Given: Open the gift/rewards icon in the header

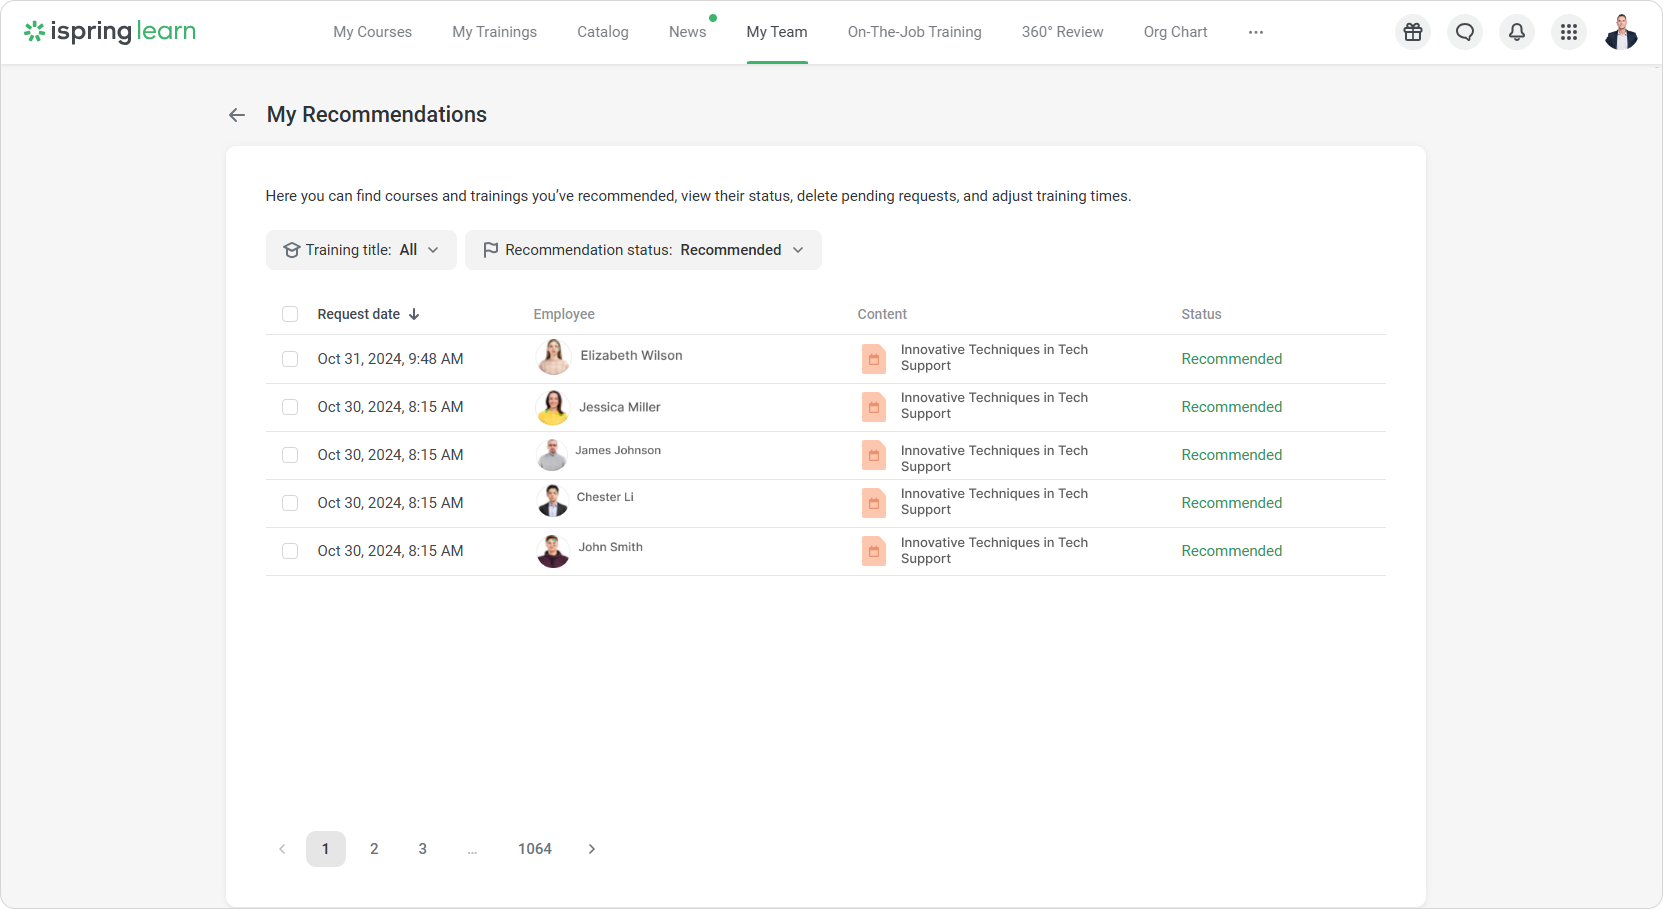Looking at the screenshot, I should coord(1412,31).
